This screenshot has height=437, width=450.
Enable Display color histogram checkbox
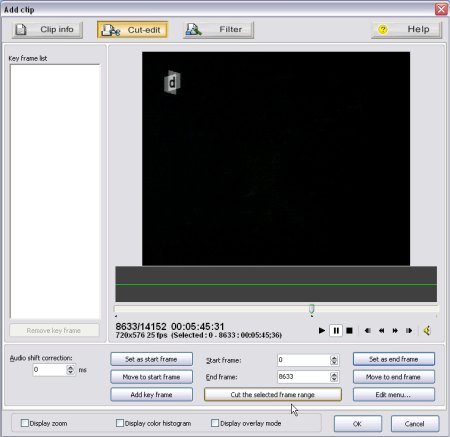pyautogui.click(x=120, y=423)
